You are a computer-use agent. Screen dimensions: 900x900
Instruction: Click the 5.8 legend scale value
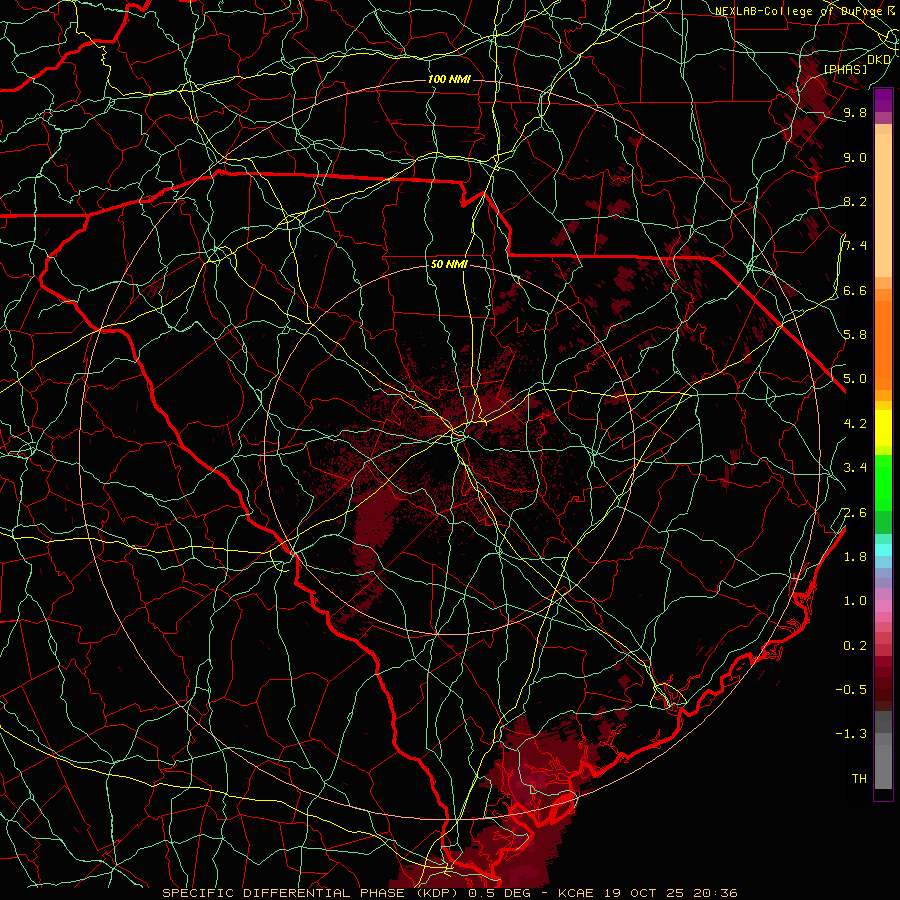(855, 335)
